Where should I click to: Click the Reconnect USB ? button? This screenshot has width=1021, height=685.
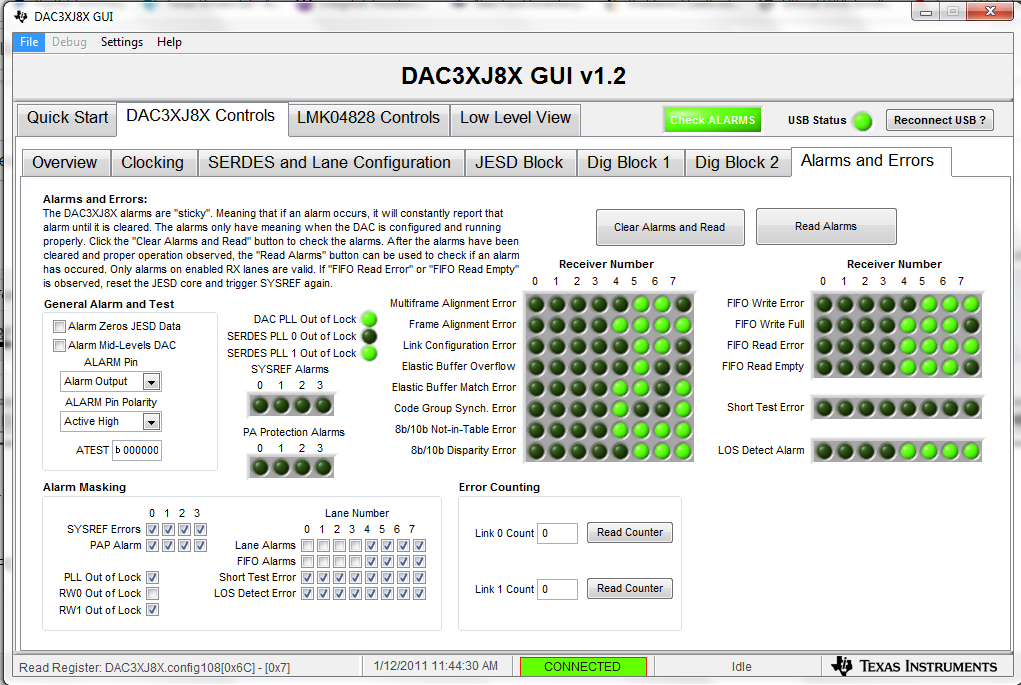click(940, 120)
